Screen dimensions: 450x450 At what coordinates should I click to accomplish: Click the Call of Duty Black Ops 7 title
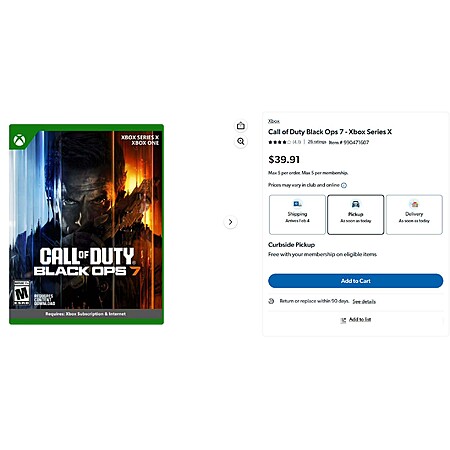click(330, 132)
